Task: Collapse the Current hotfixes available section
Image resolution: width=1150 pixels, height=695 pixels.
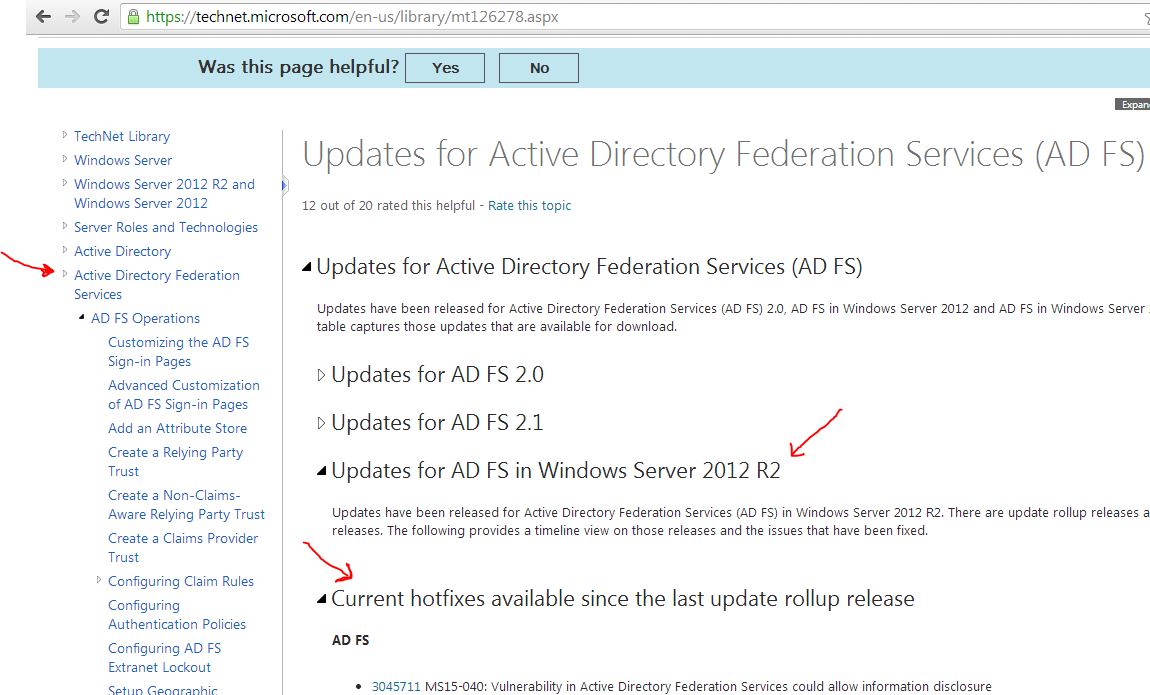Action: click(321, 599)
